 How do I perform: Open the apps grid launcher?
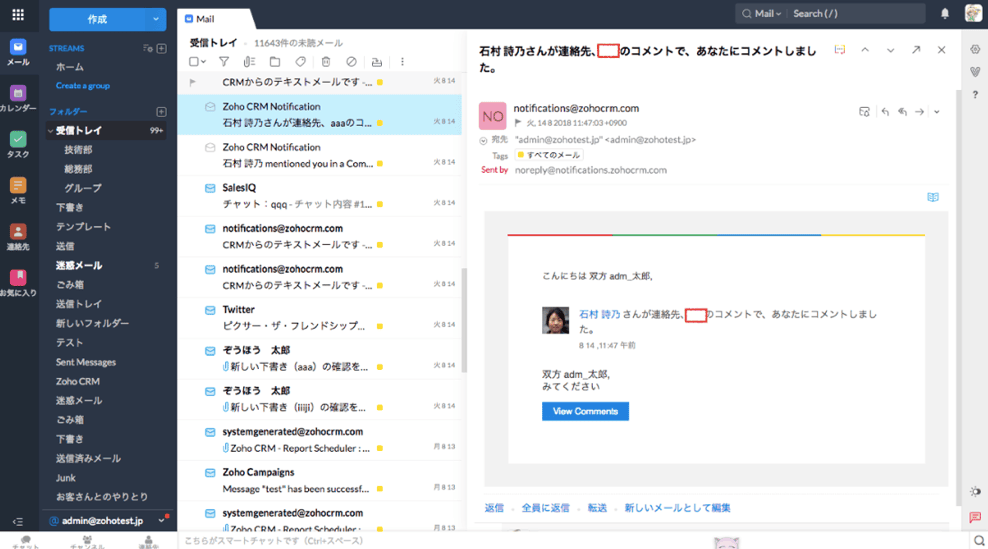18,14
